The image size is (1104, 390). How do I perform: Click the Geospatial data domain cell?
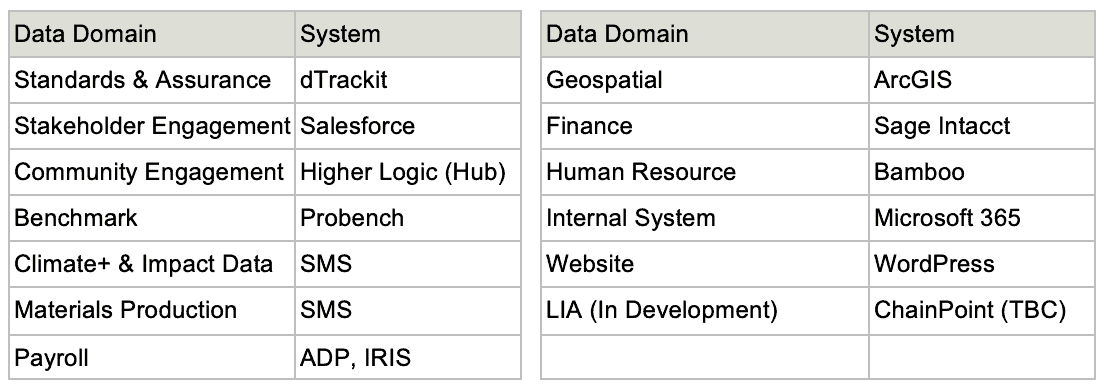point(705,80)
